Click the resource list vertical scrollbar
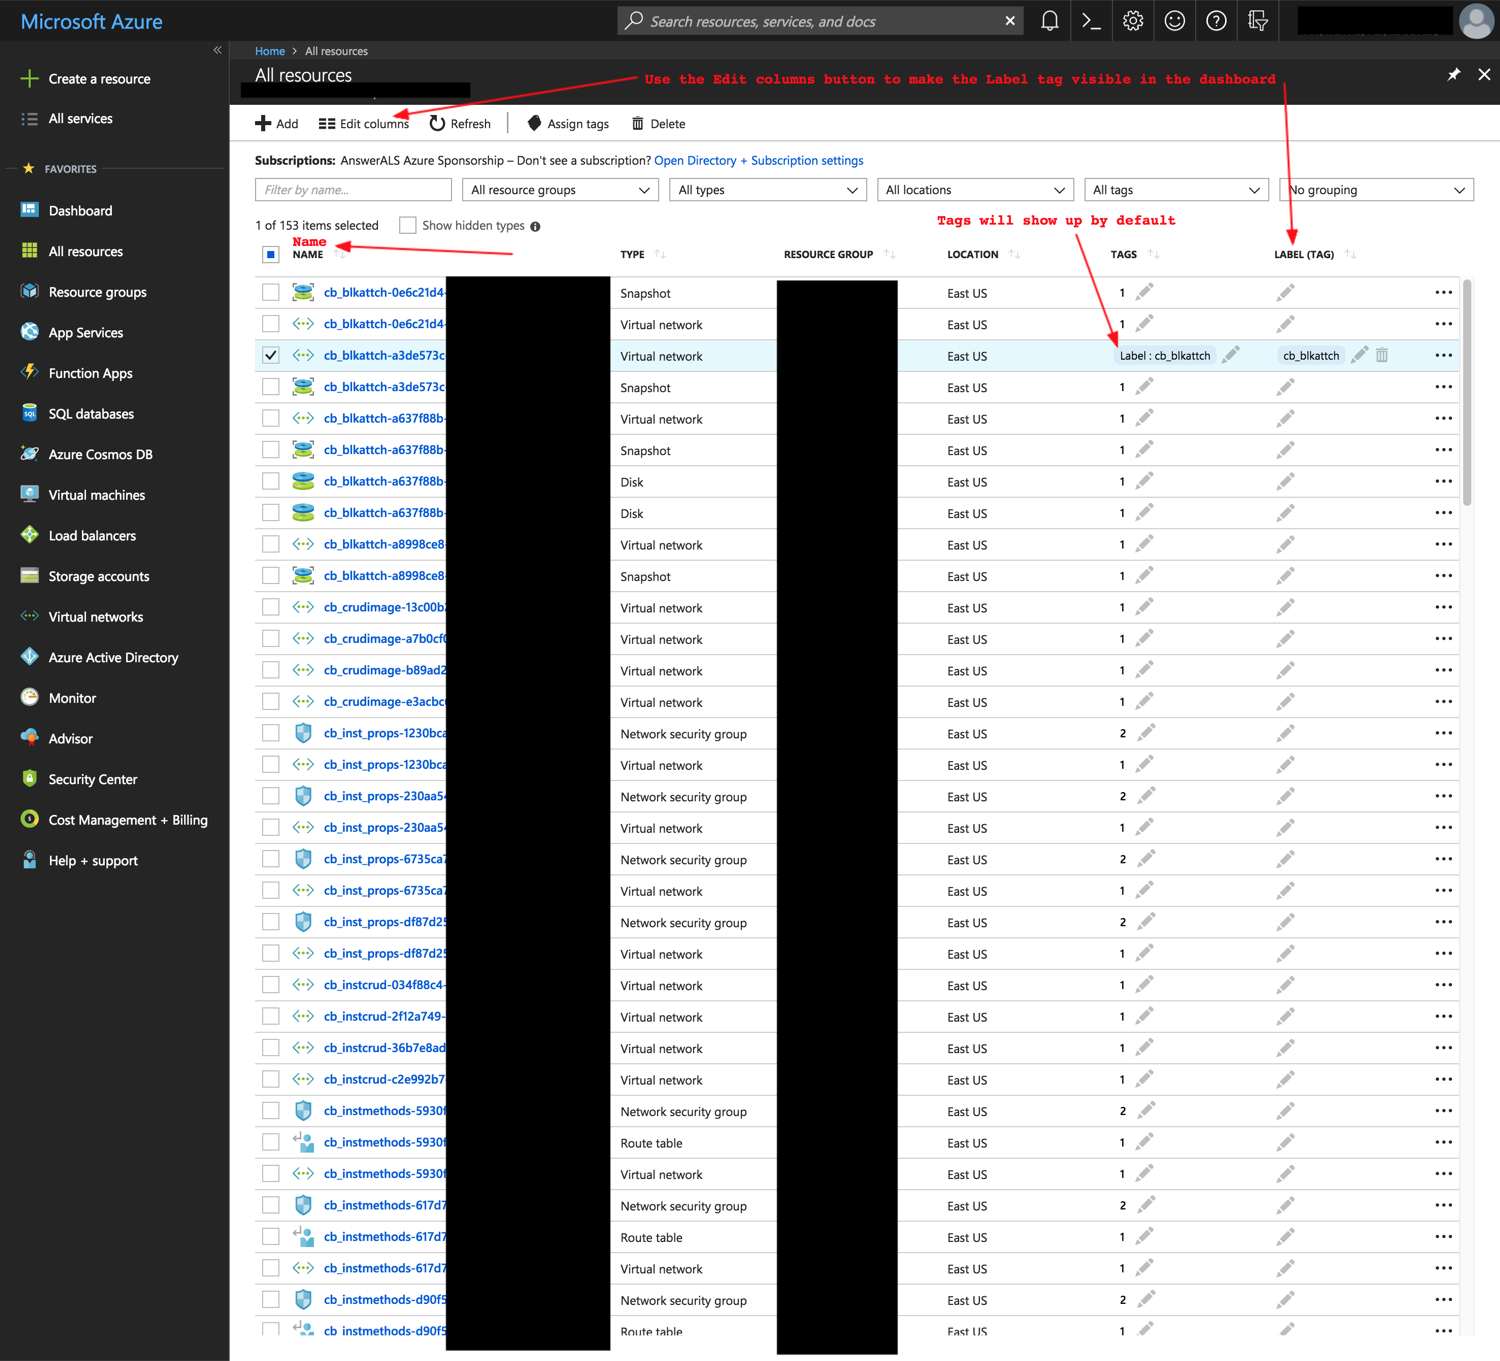 [1467, 393]
